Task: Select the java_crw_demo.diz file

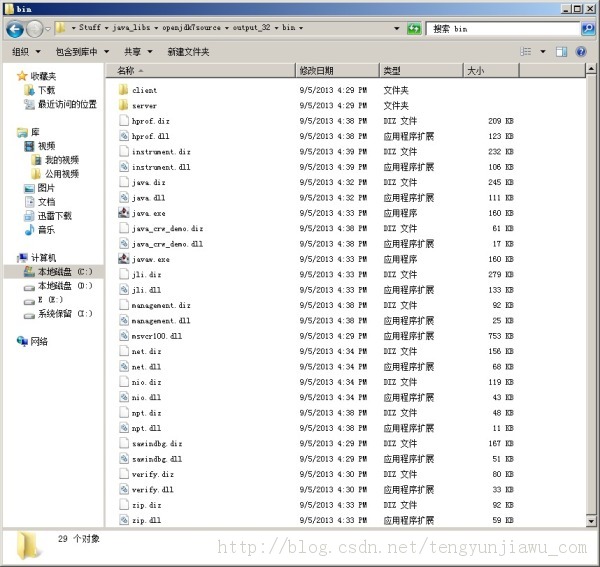Action: tap(167, 228)
